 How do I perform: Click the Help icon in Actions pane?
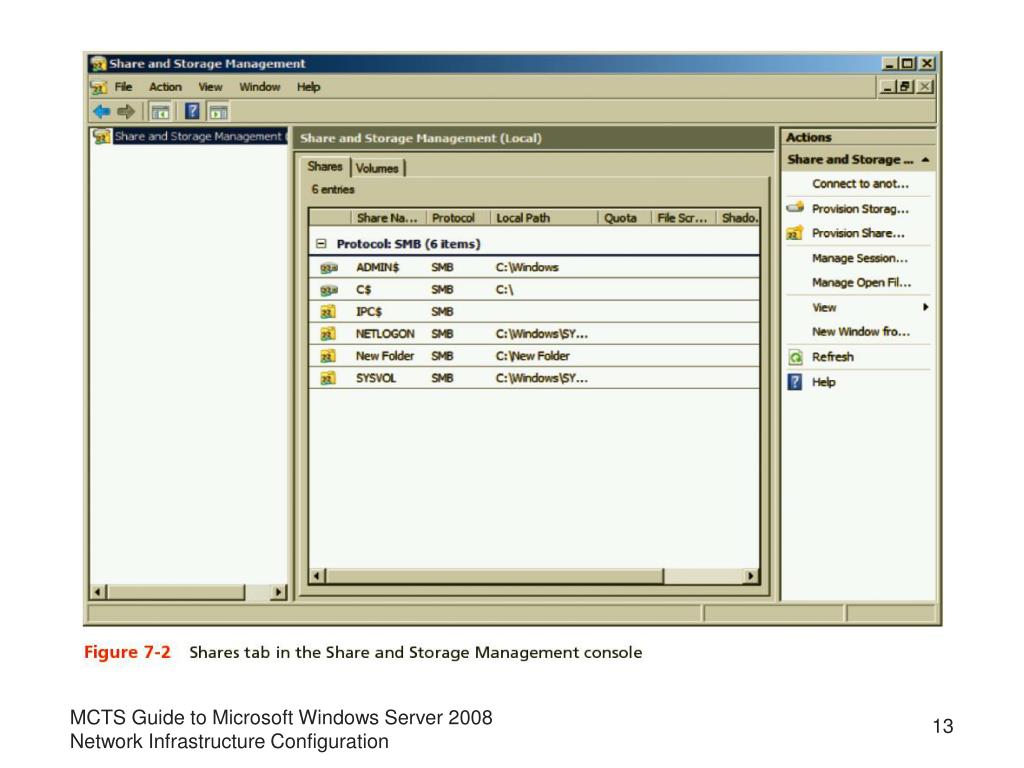point(795,382)
